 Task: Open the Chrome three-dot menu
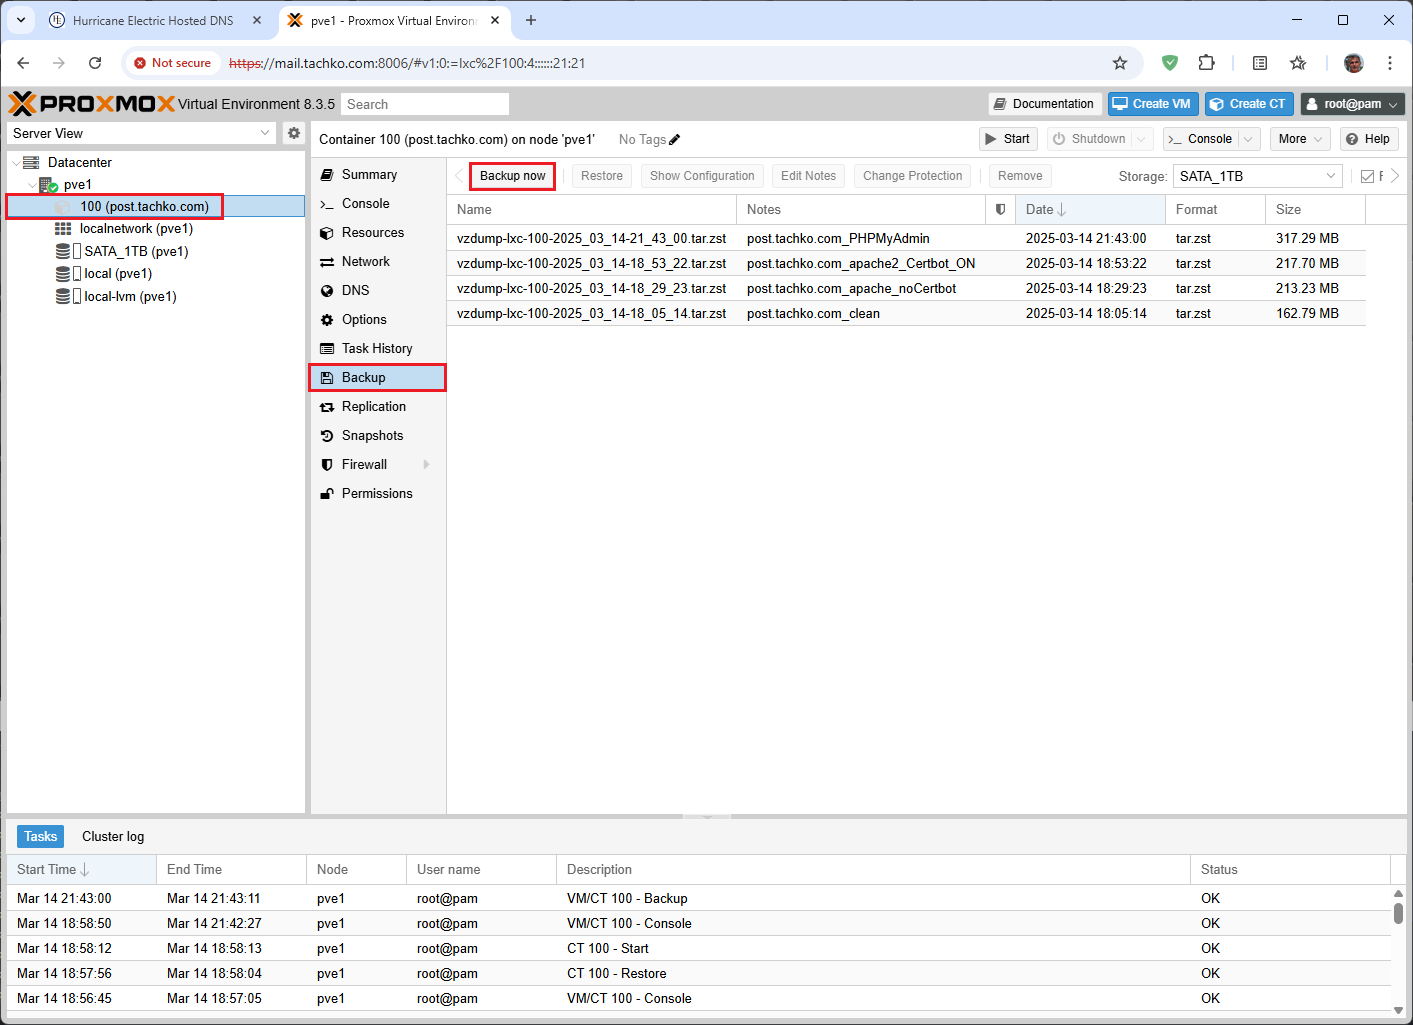point(1390,63)
